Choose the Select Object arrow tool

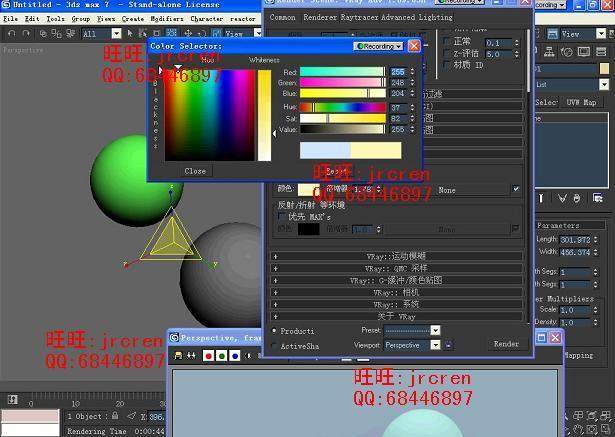130,34
